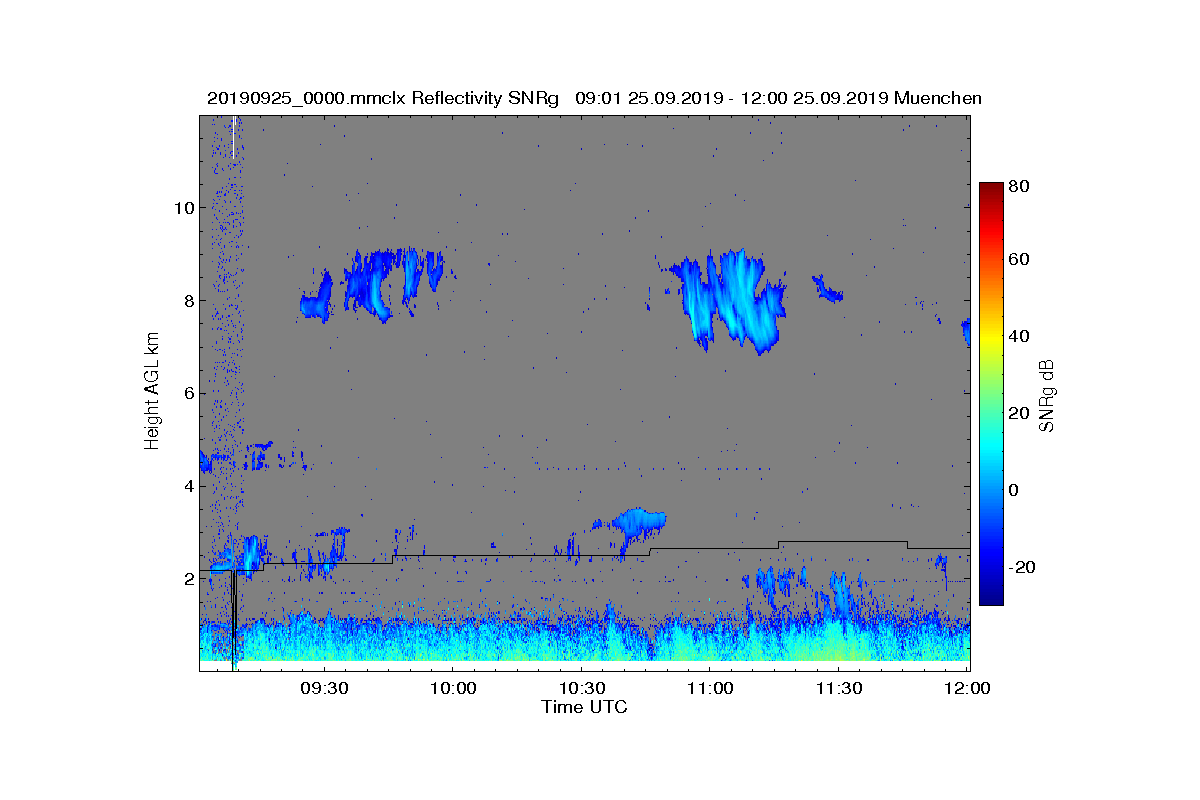Click the 12:00 time tick label
This screenshot has width=1200, height=800.
click(967, 688)
